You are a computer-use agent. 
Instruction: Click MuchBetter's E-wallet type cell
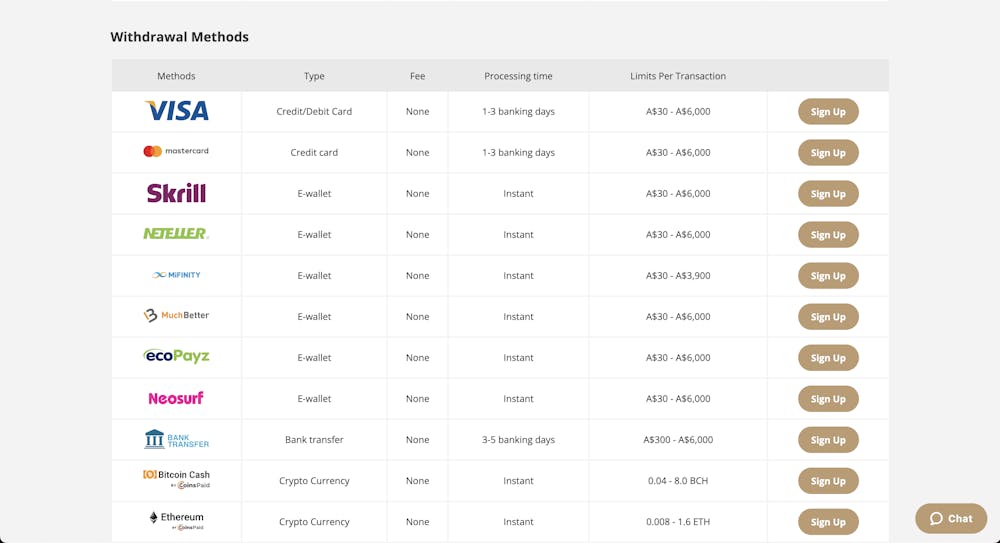314,316
